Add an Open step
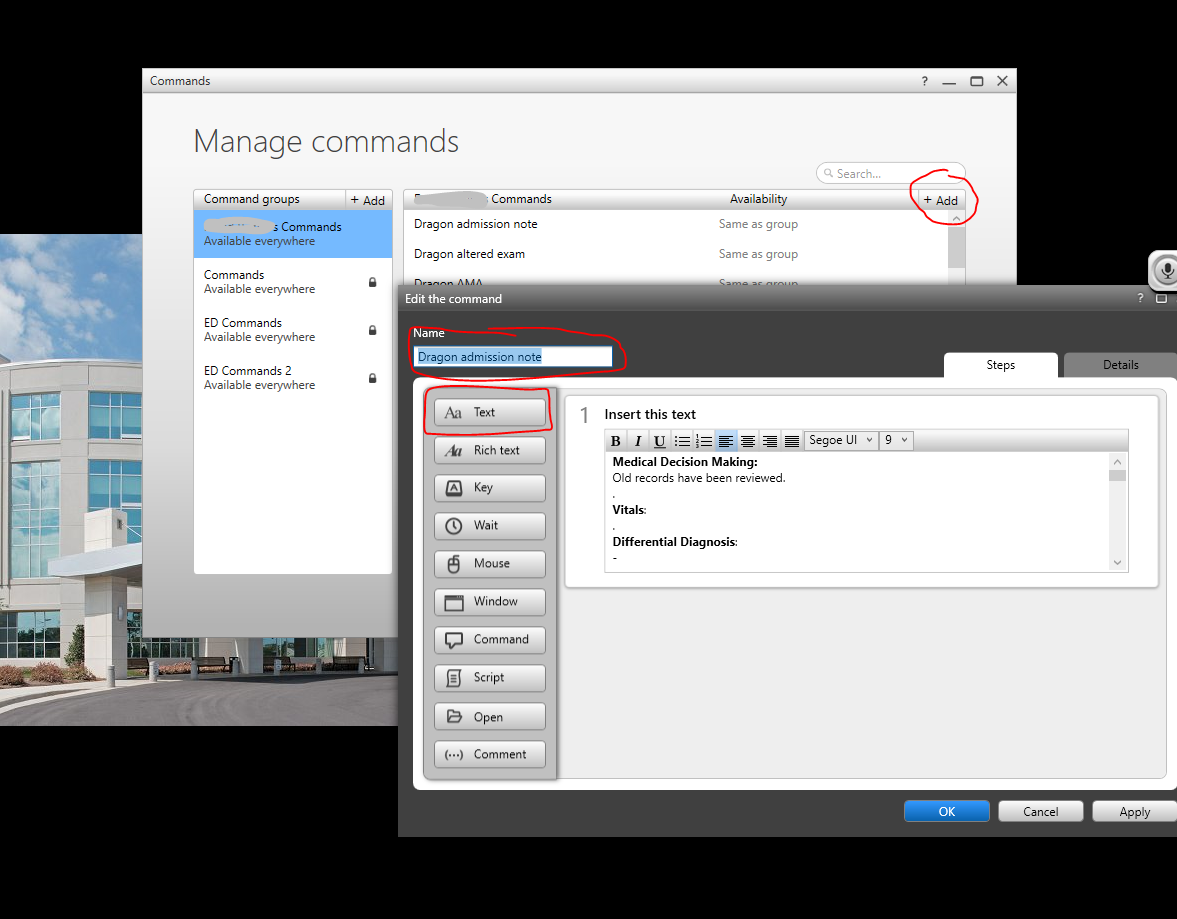This screenshot has height=919, width=1177. tap(489, 716)
